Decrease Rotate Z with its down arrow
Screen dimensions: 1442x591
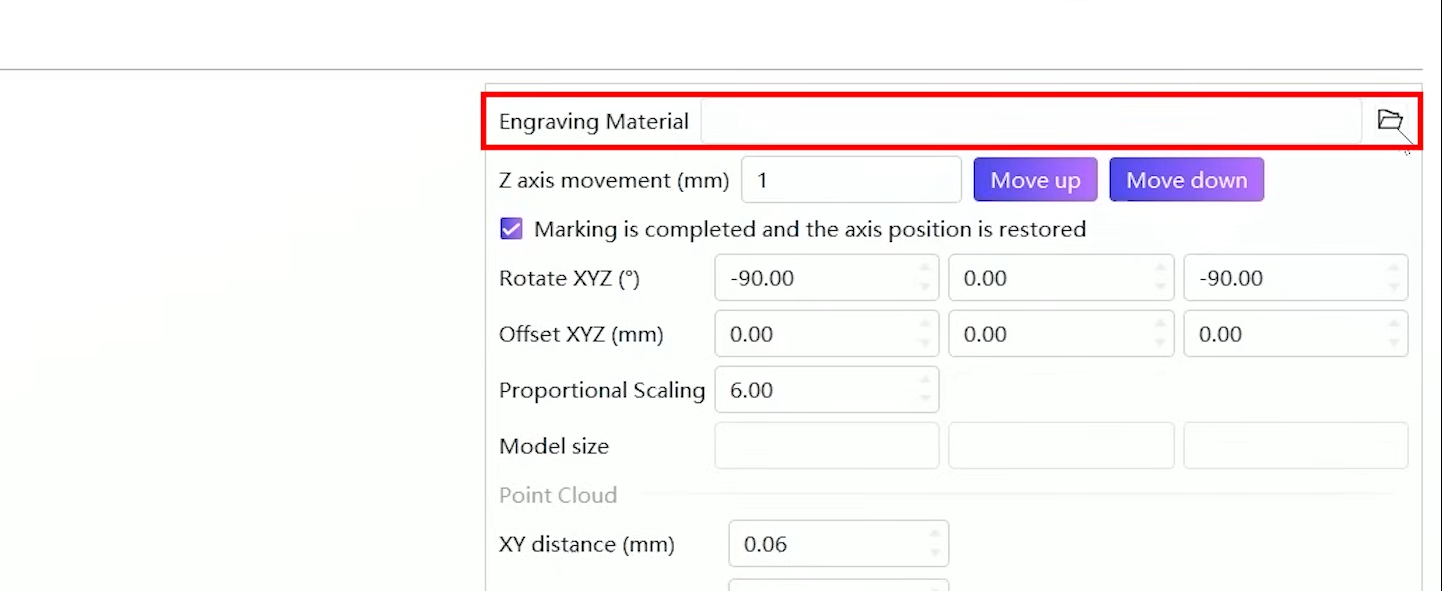pos(1394,288)
